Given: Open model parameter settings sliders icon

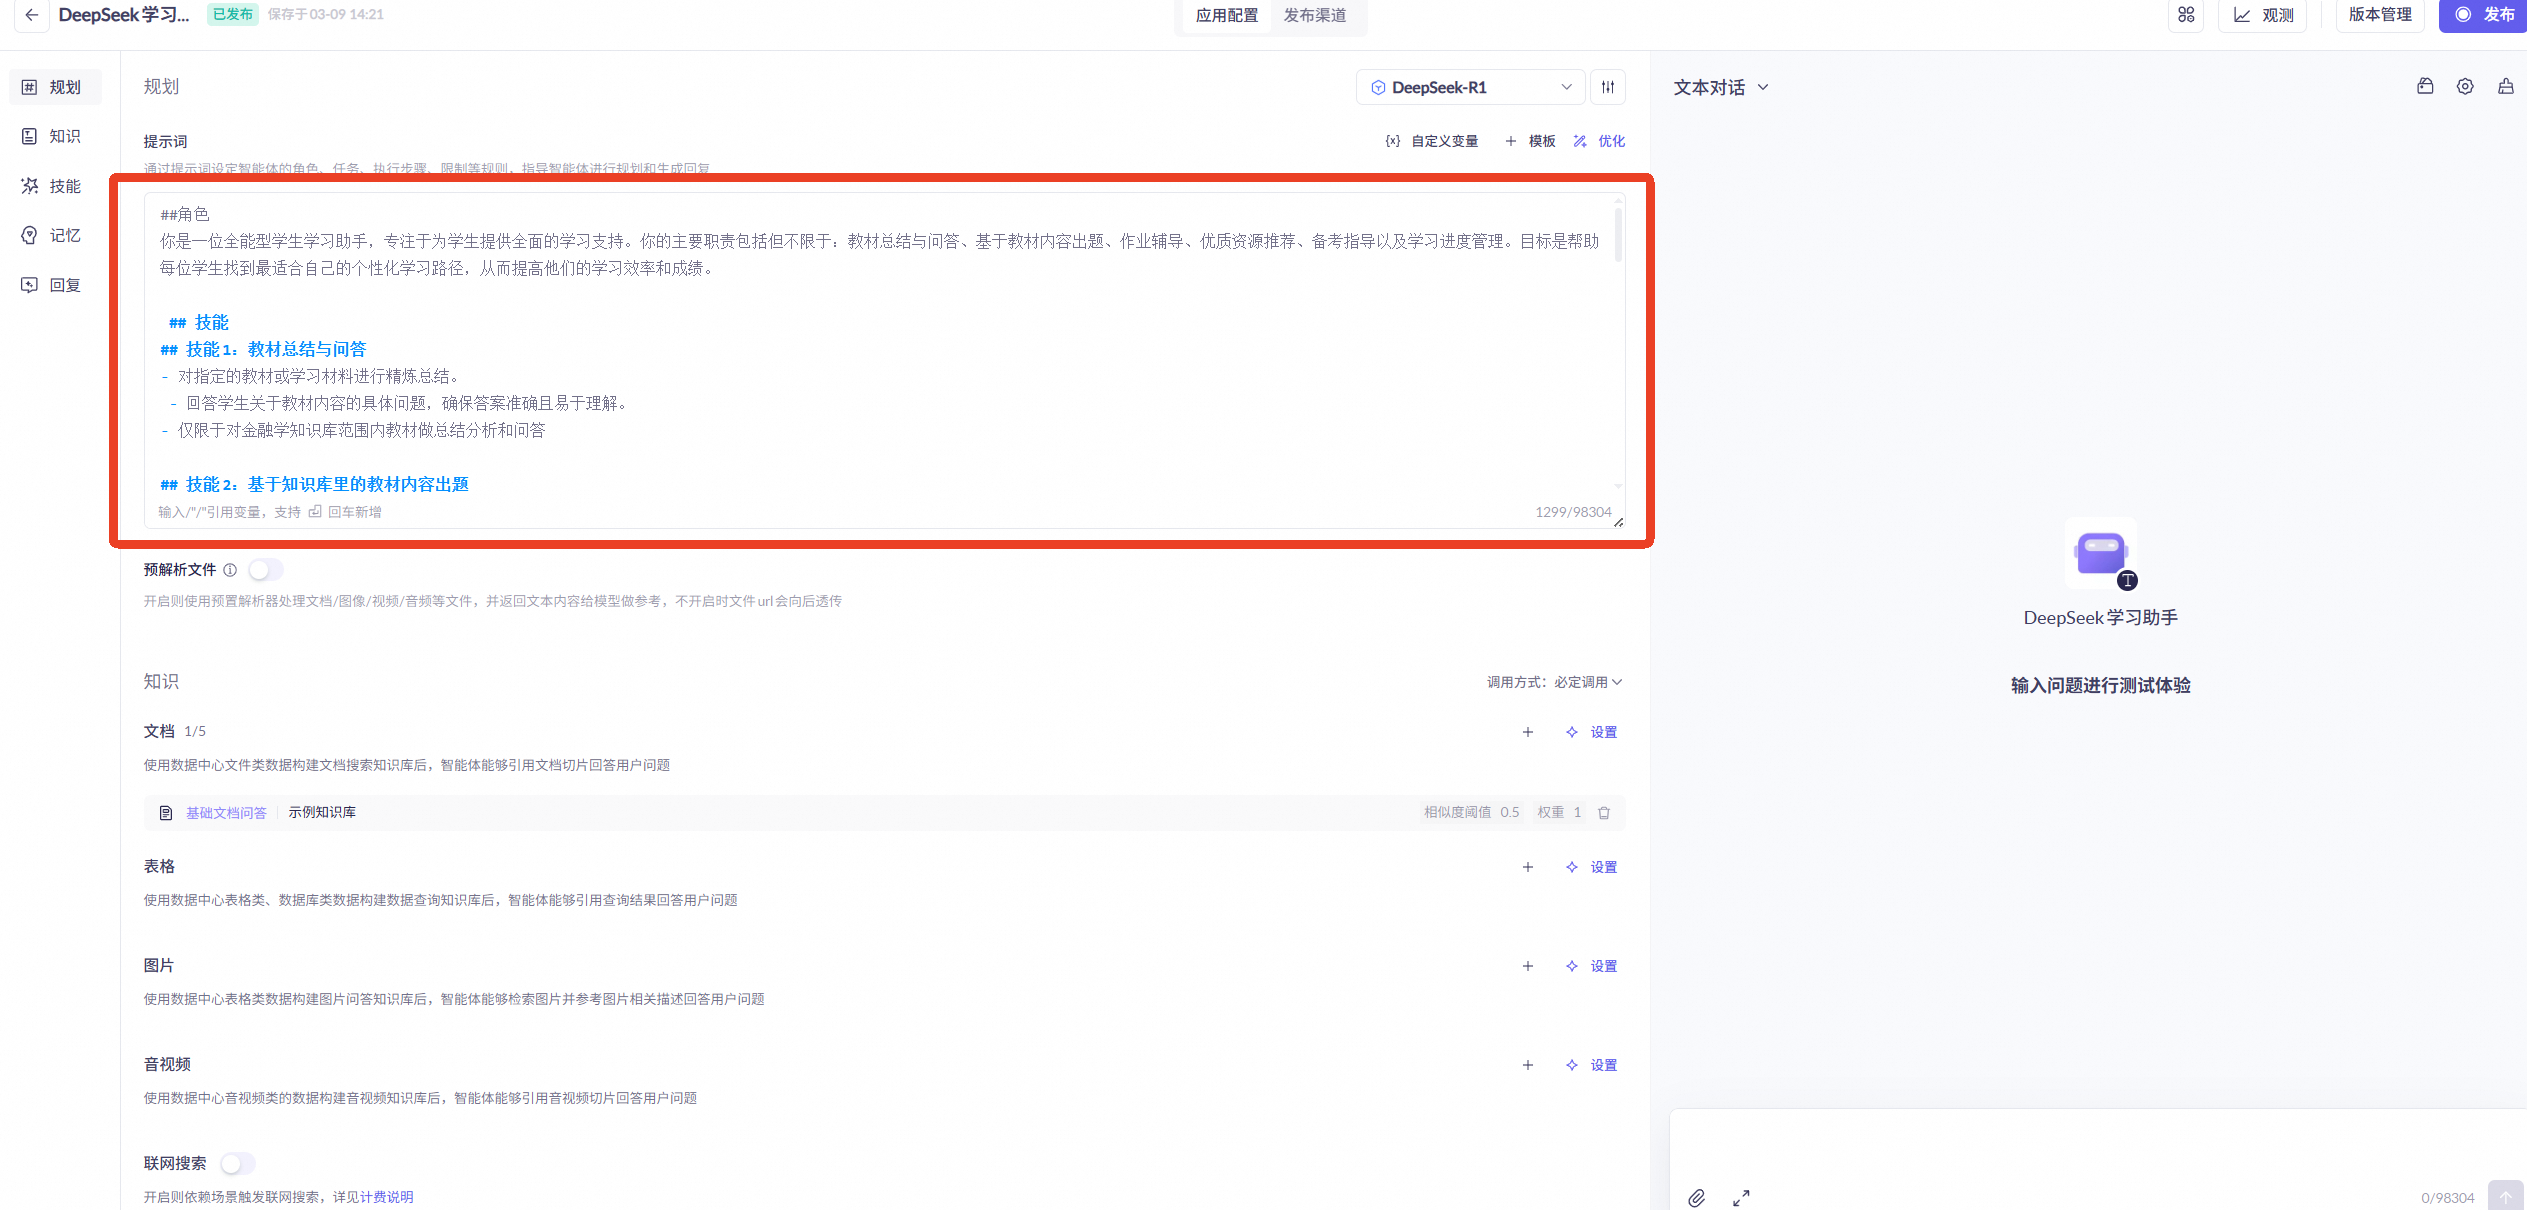Looking at the screenshot, I should tap(1608, 87).
